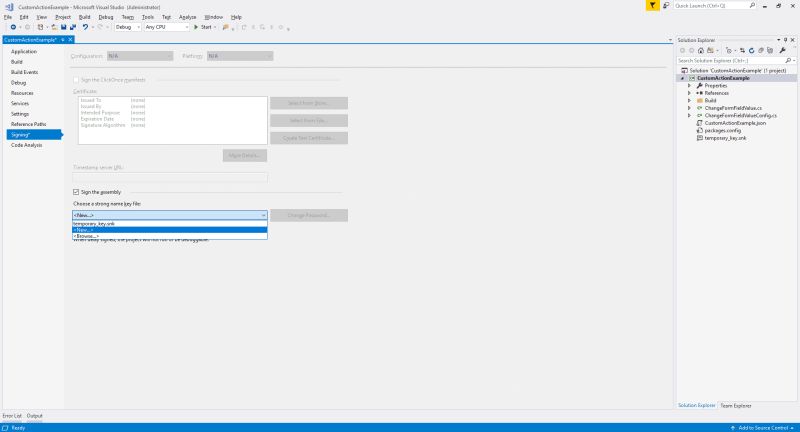The image size is (800, 432).
Task: Expand ChangeFormFieldValueConfig.cs node
Action: (689, 116)
